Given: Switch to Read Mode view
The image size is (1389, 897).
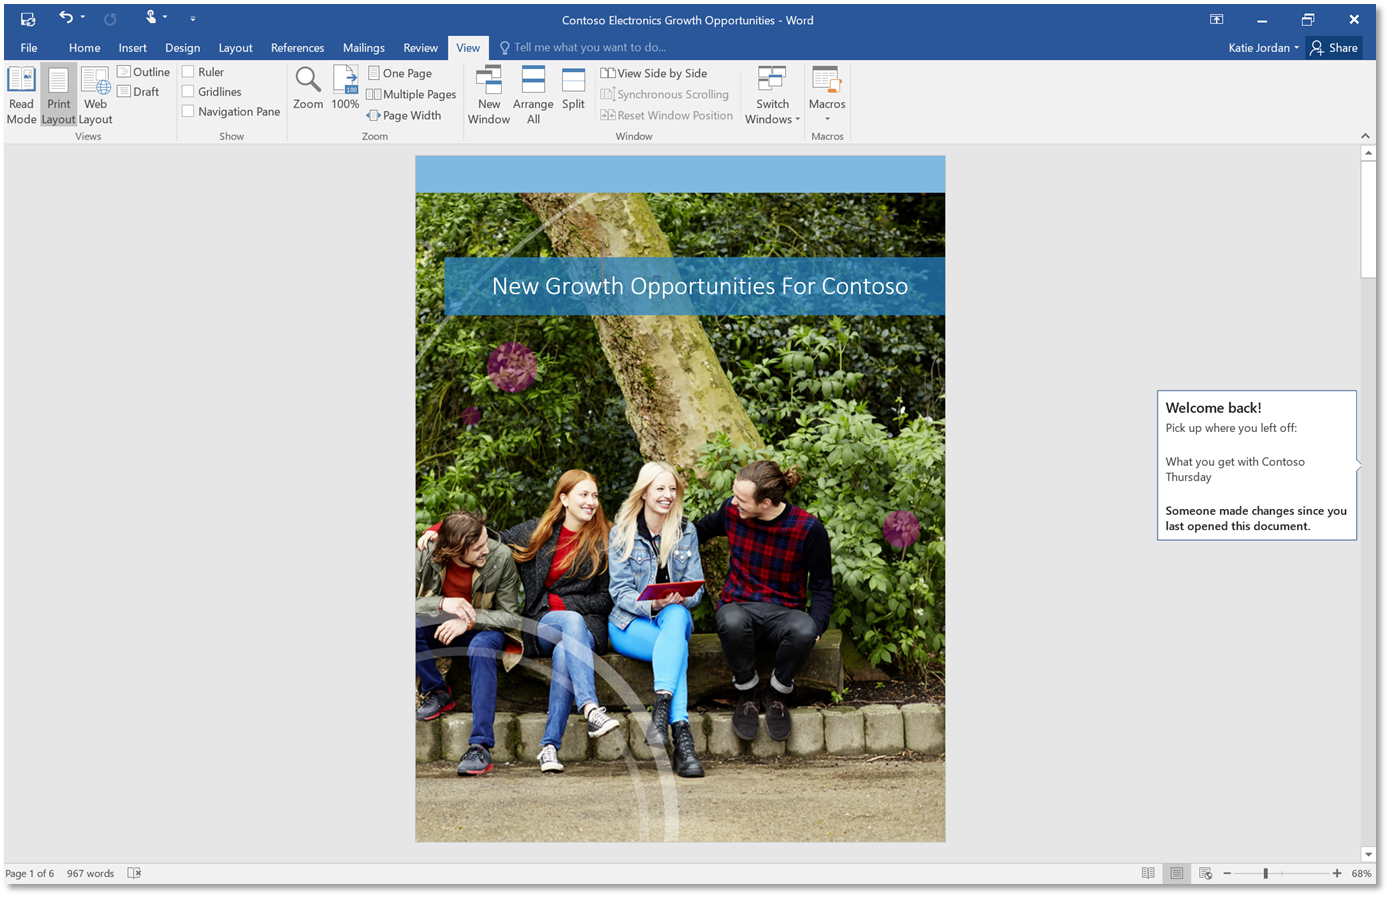Looking at the screenshot, I should point(21,95).
